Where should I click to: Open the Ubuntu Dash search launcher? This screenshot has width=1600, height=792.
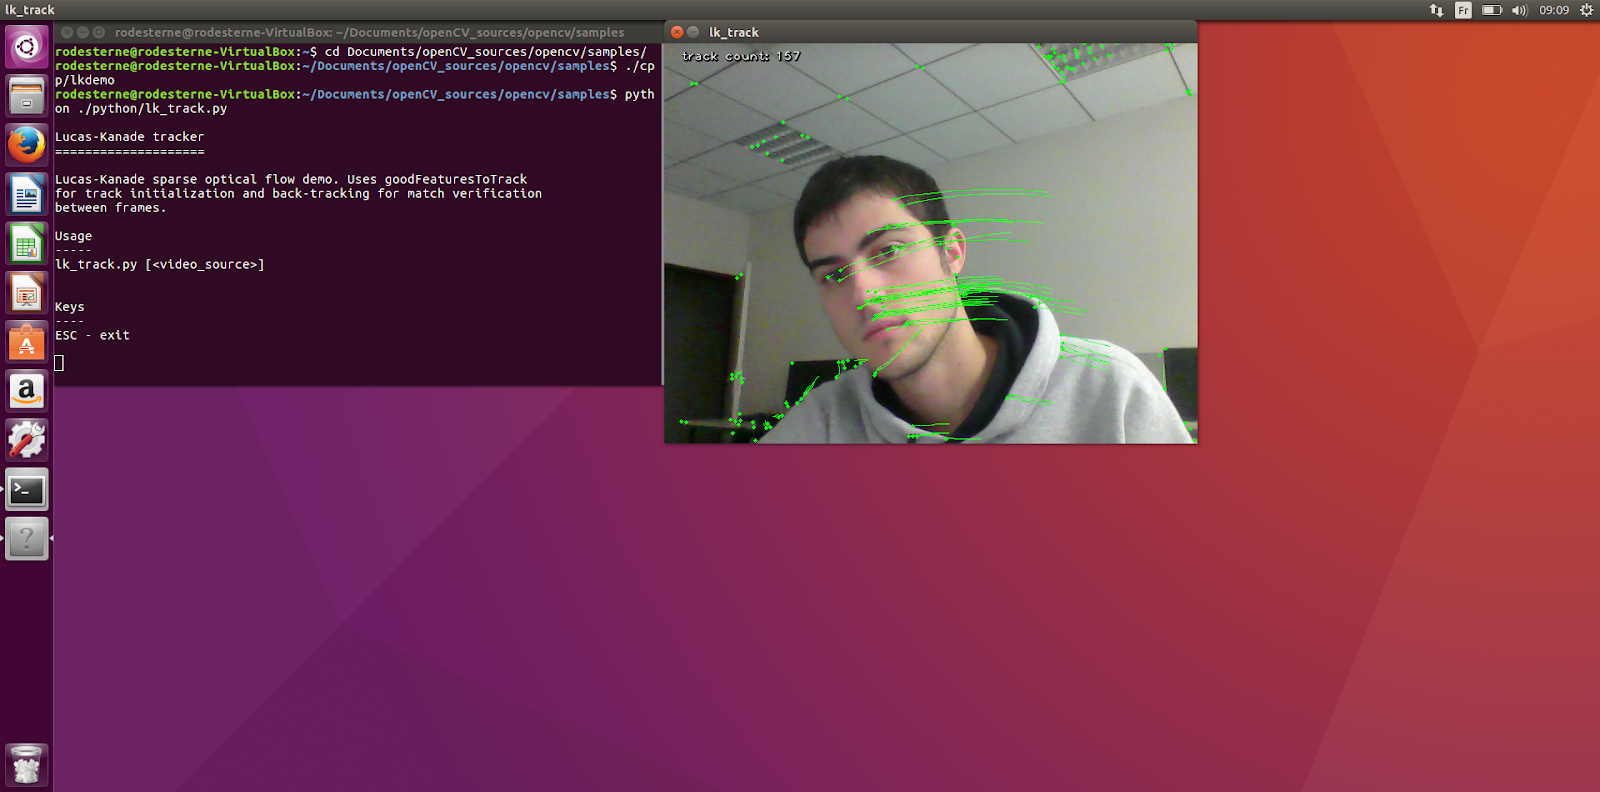(x=27, y=47)
